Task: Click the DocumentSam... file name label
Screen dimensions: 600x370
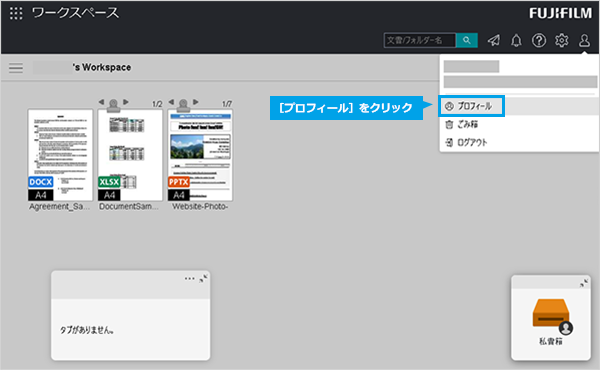Action: 129,207
